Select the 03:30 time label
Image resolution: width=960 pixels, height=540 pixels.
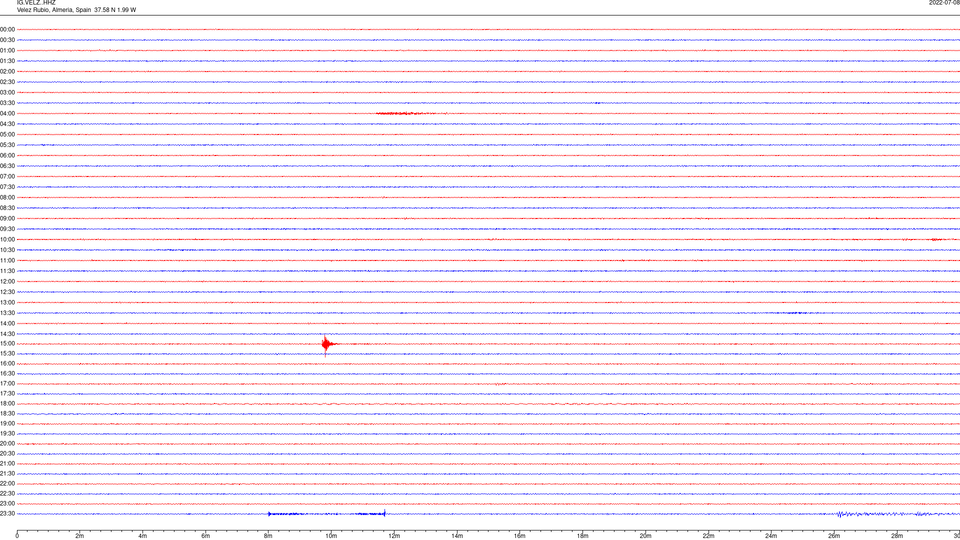[x=7, y=103]
